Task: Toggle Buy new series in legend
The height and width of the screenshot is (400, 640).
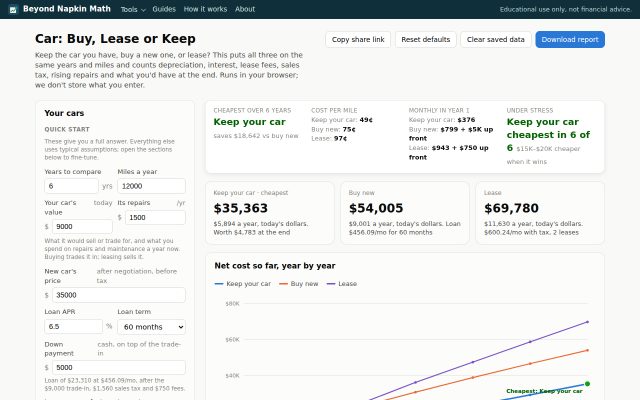Action: pos(298,284)
